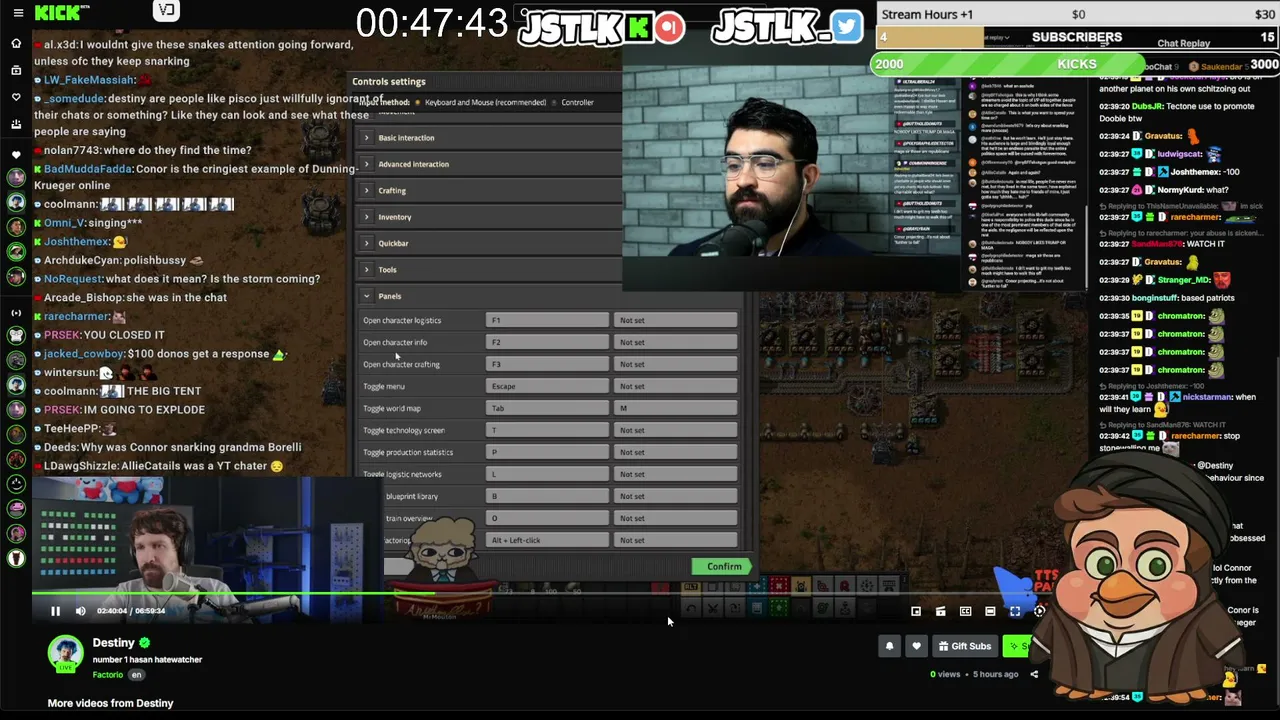The image size is (1280, 720).
Task: Open the Destiny channel name link
Action: 114,643
